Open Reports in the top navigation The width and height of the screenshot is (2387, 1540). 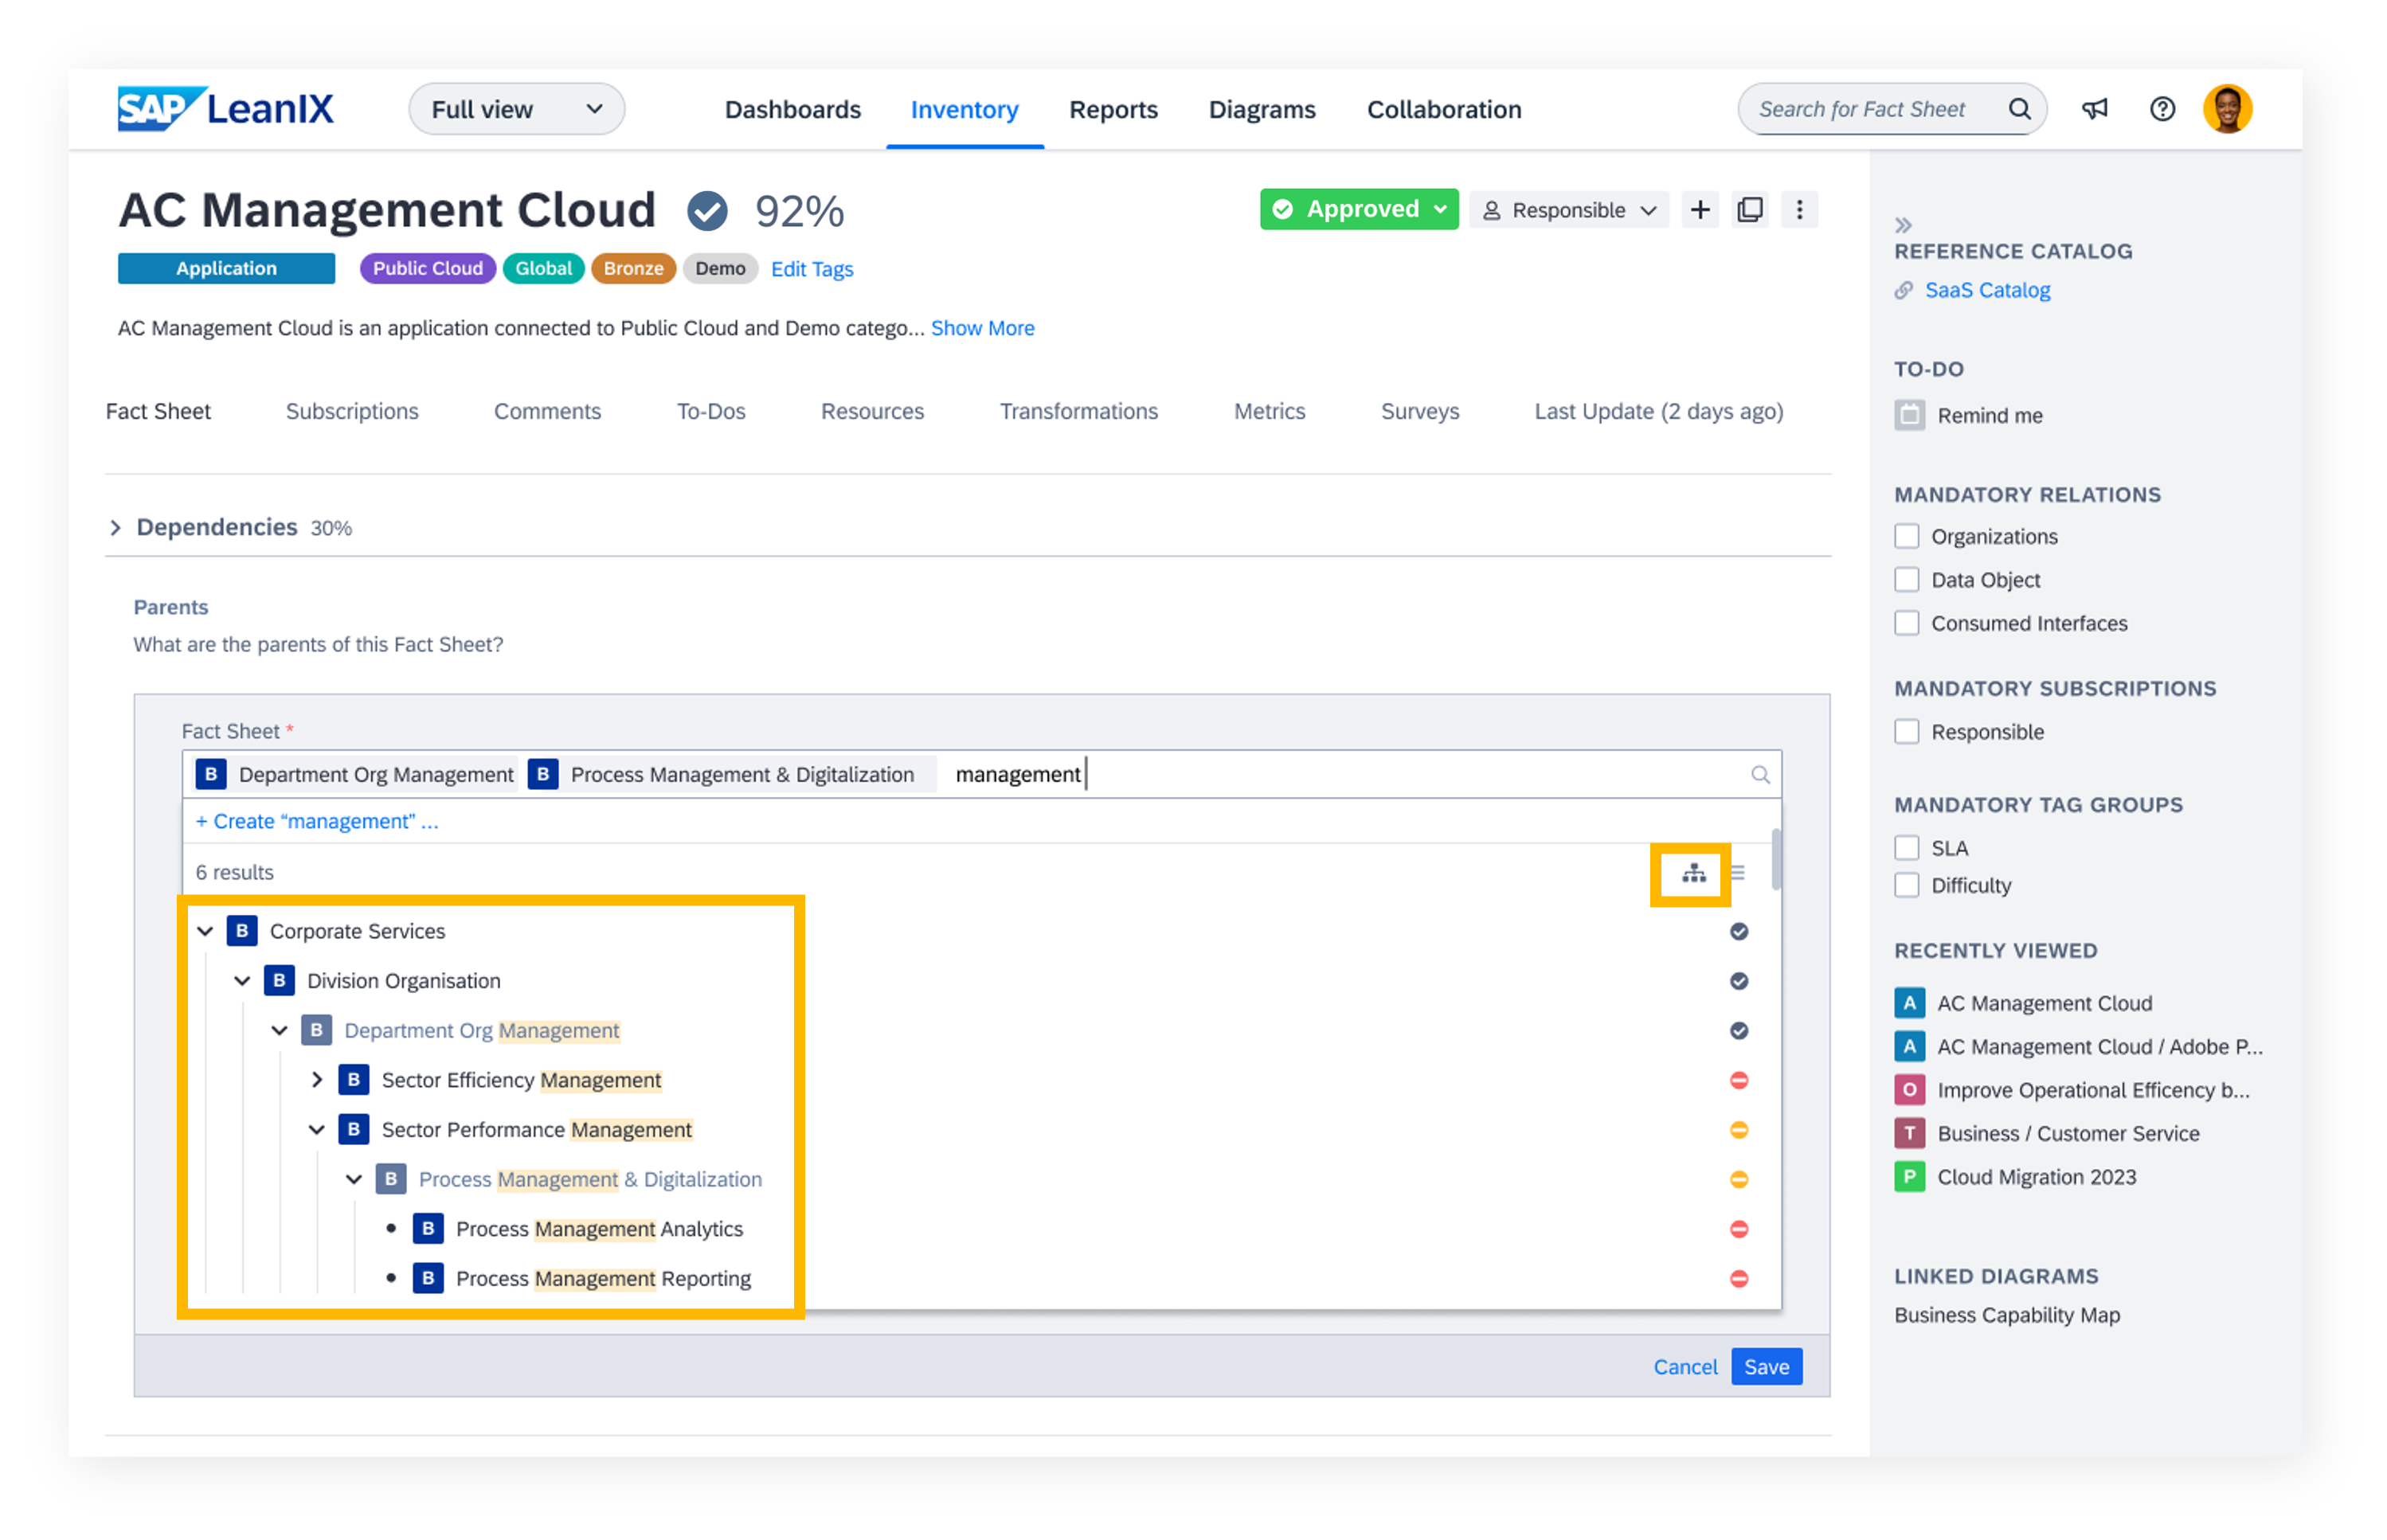tap(1113, 109)
